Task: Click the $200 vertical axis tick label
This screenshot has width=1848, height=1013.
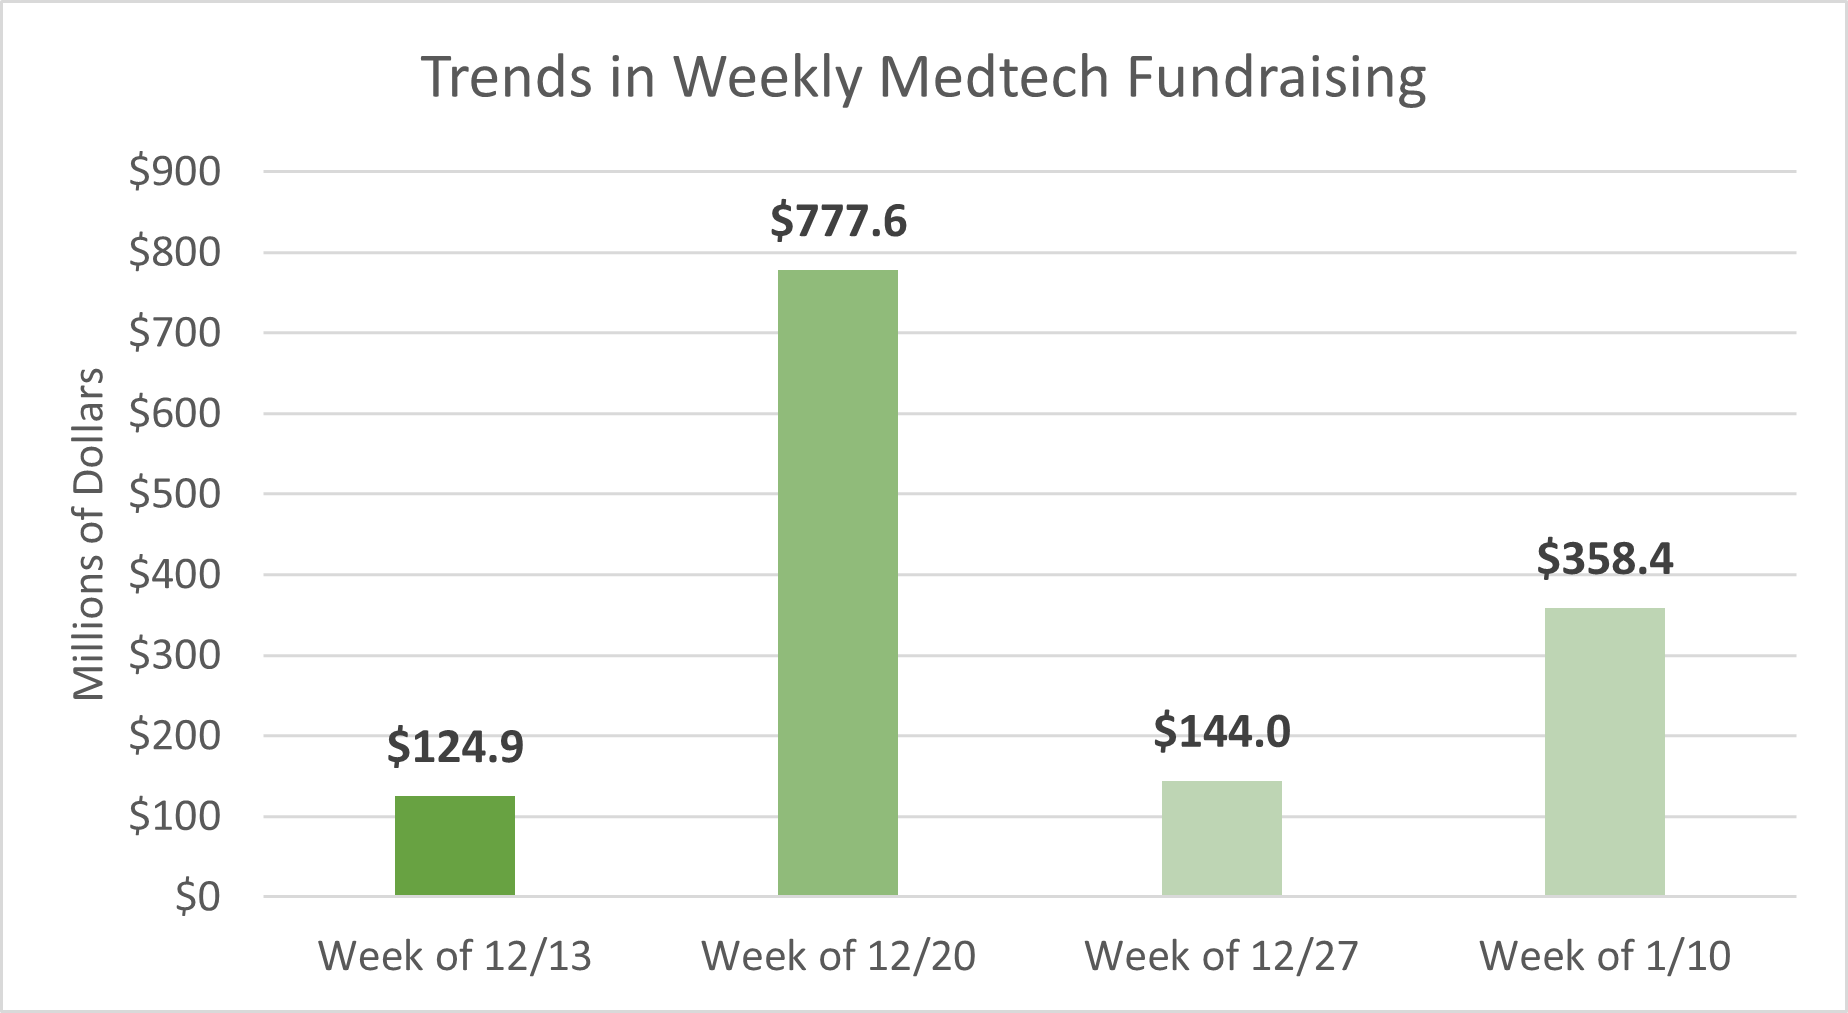Action: tap(175, 736)
